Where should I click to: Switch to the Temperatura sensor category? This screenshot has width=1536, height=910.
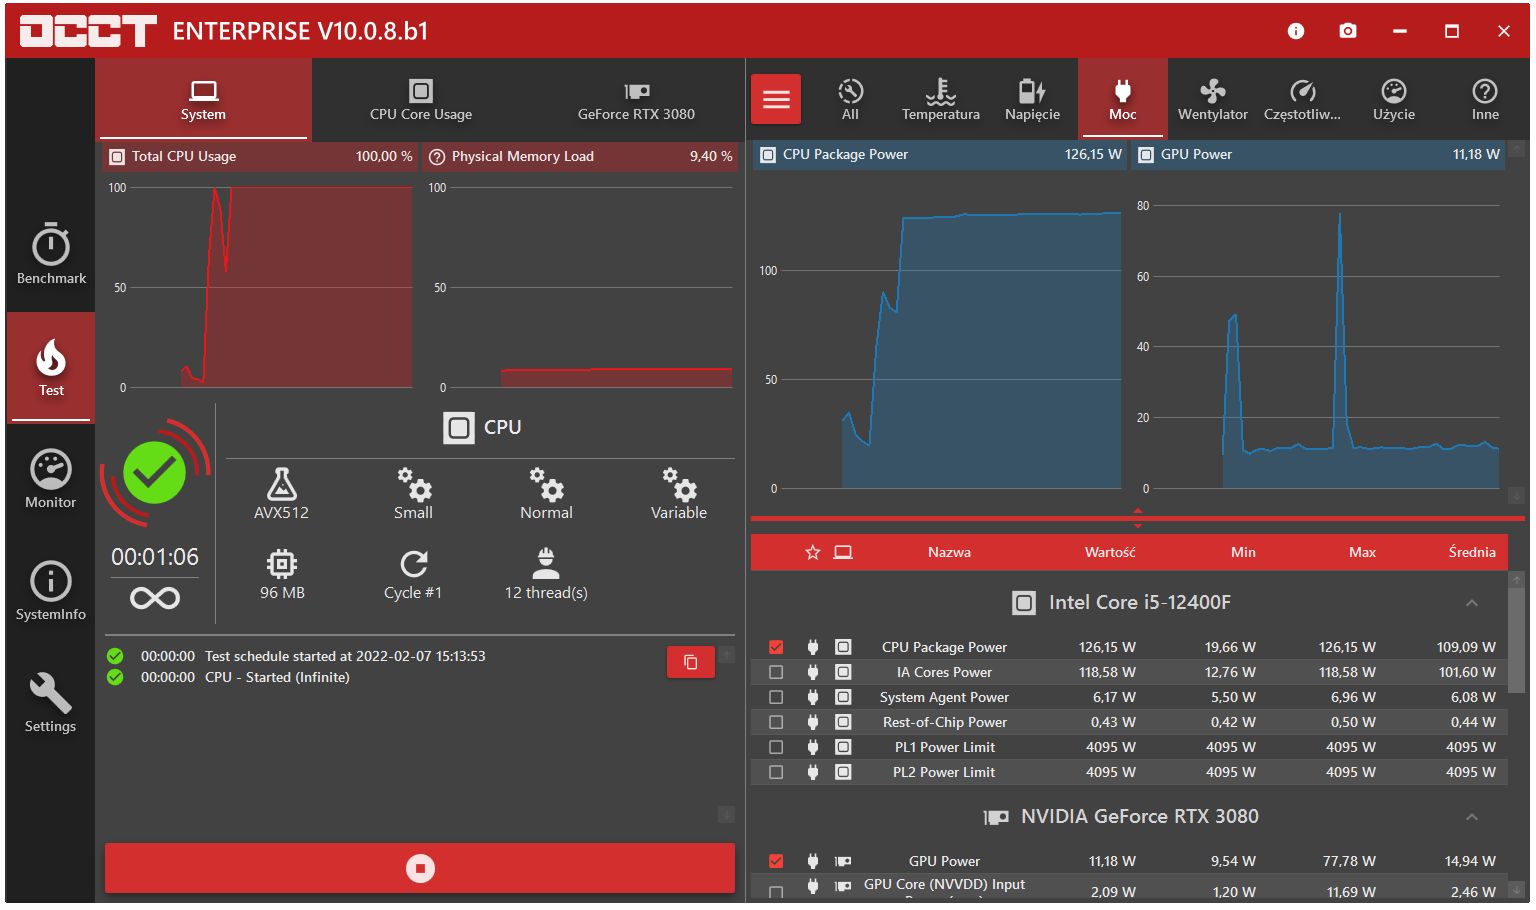[941, 99]
